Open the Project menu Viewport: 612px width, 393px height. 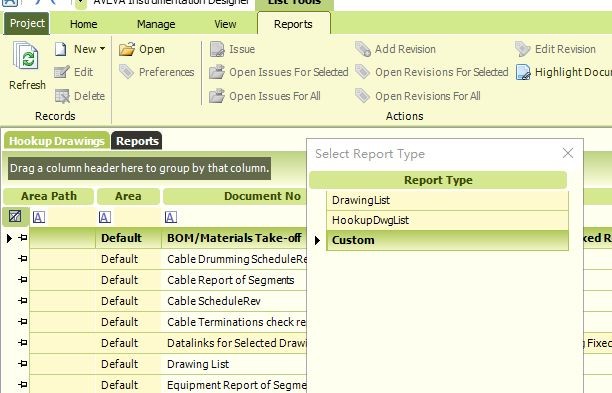point(27,23)
